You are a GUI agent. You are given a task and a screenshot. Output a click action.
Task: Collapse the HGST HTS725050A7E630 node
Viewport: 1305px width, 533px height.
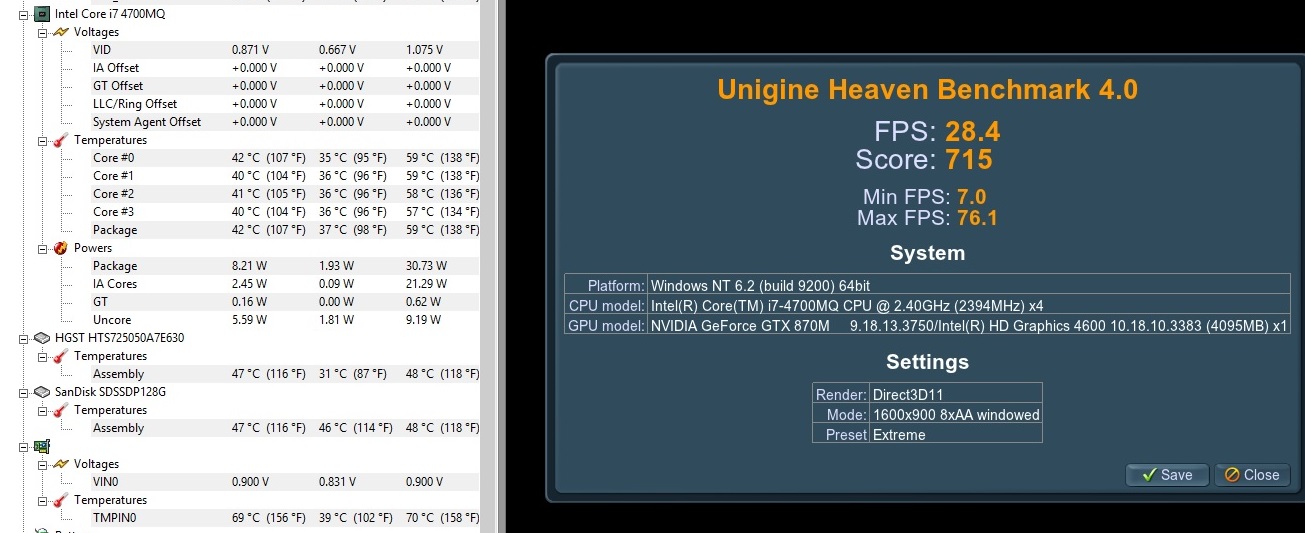point(24,338)
